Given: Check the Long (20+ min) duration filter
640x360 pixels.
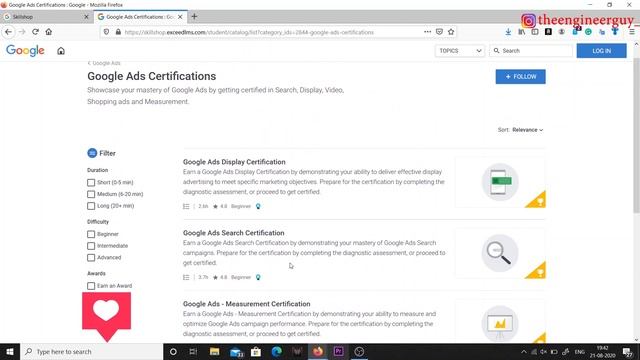Looking at the screenshot, I should coord(91,206).
